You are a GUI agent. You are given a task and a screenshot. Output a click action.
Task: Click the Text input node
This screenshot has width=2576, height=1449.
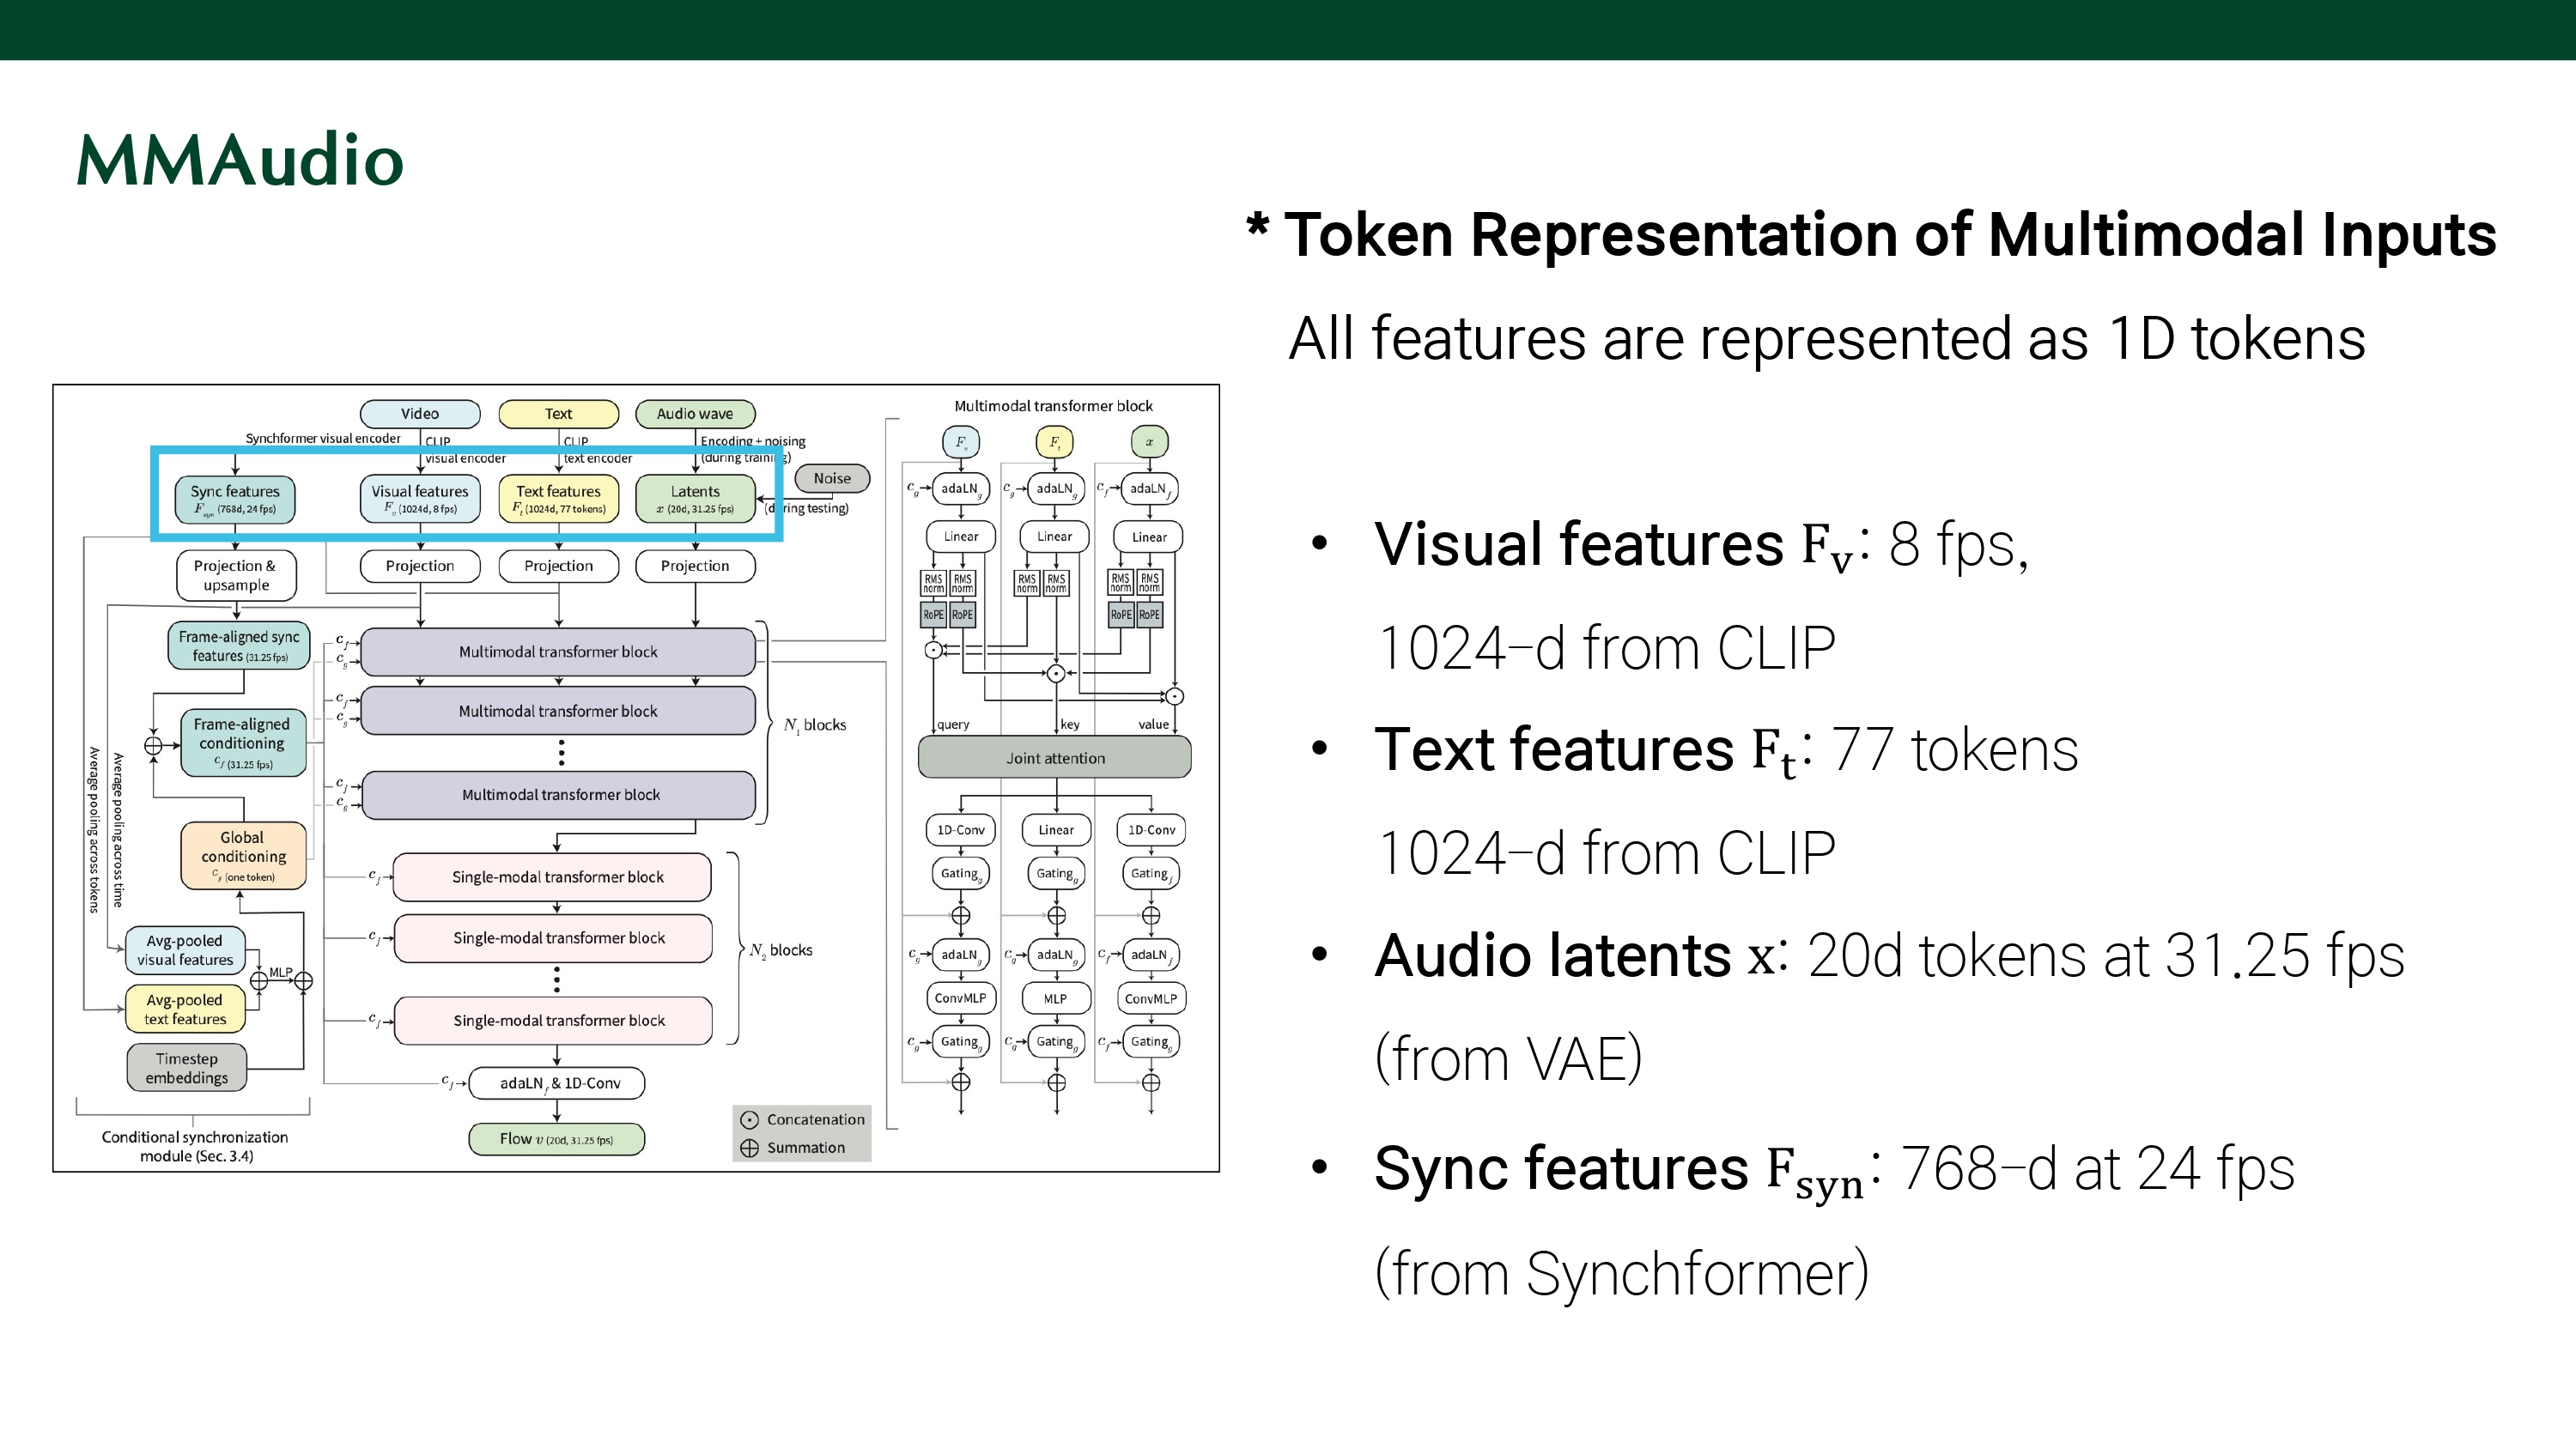click(558, 413)
